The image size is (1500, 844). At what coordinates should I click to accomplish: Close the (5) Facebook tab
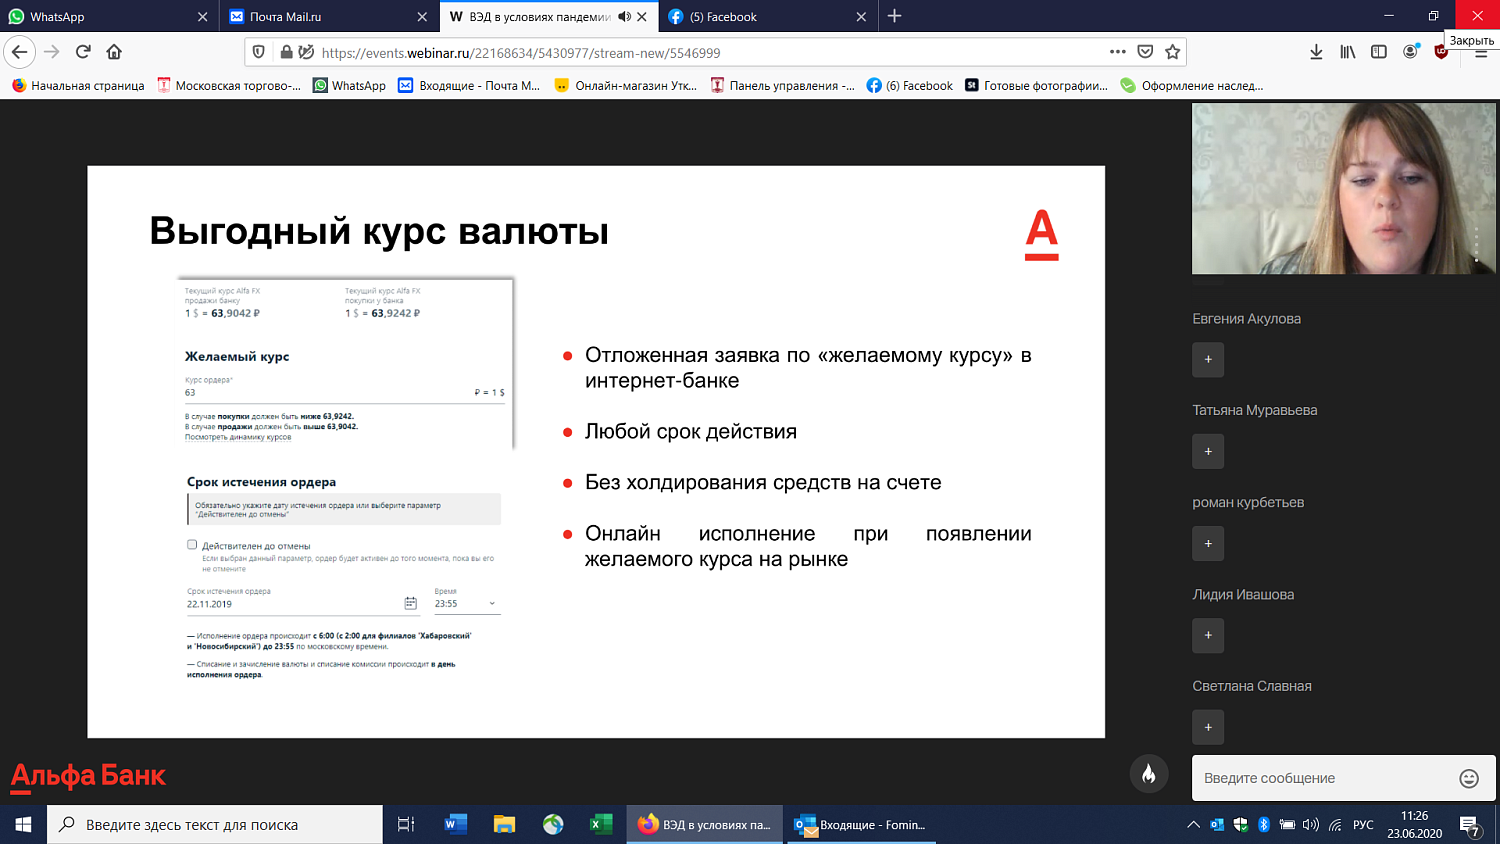(861, 16)
